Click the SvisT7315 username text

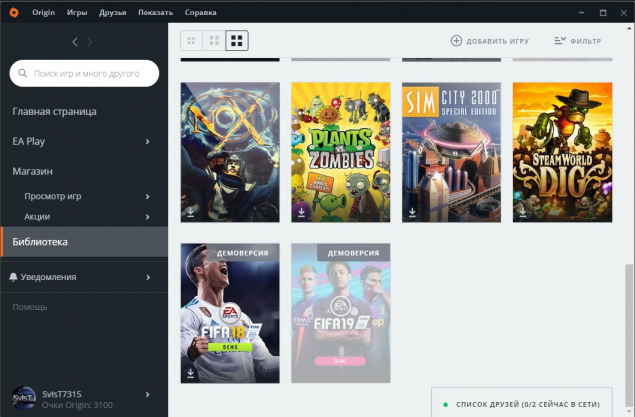pos(62,394)
